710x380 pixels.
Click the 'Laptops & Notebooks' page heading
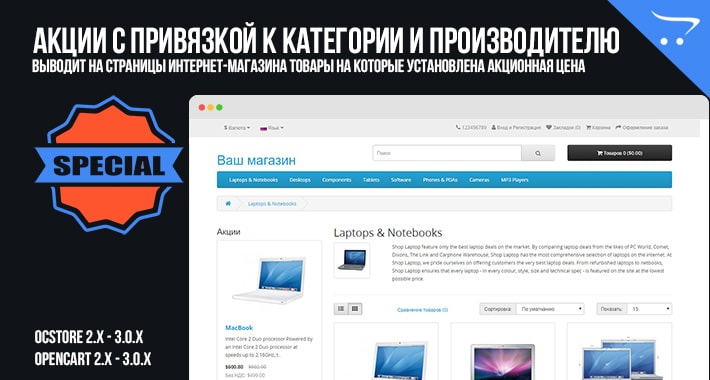tap(388, 233)
